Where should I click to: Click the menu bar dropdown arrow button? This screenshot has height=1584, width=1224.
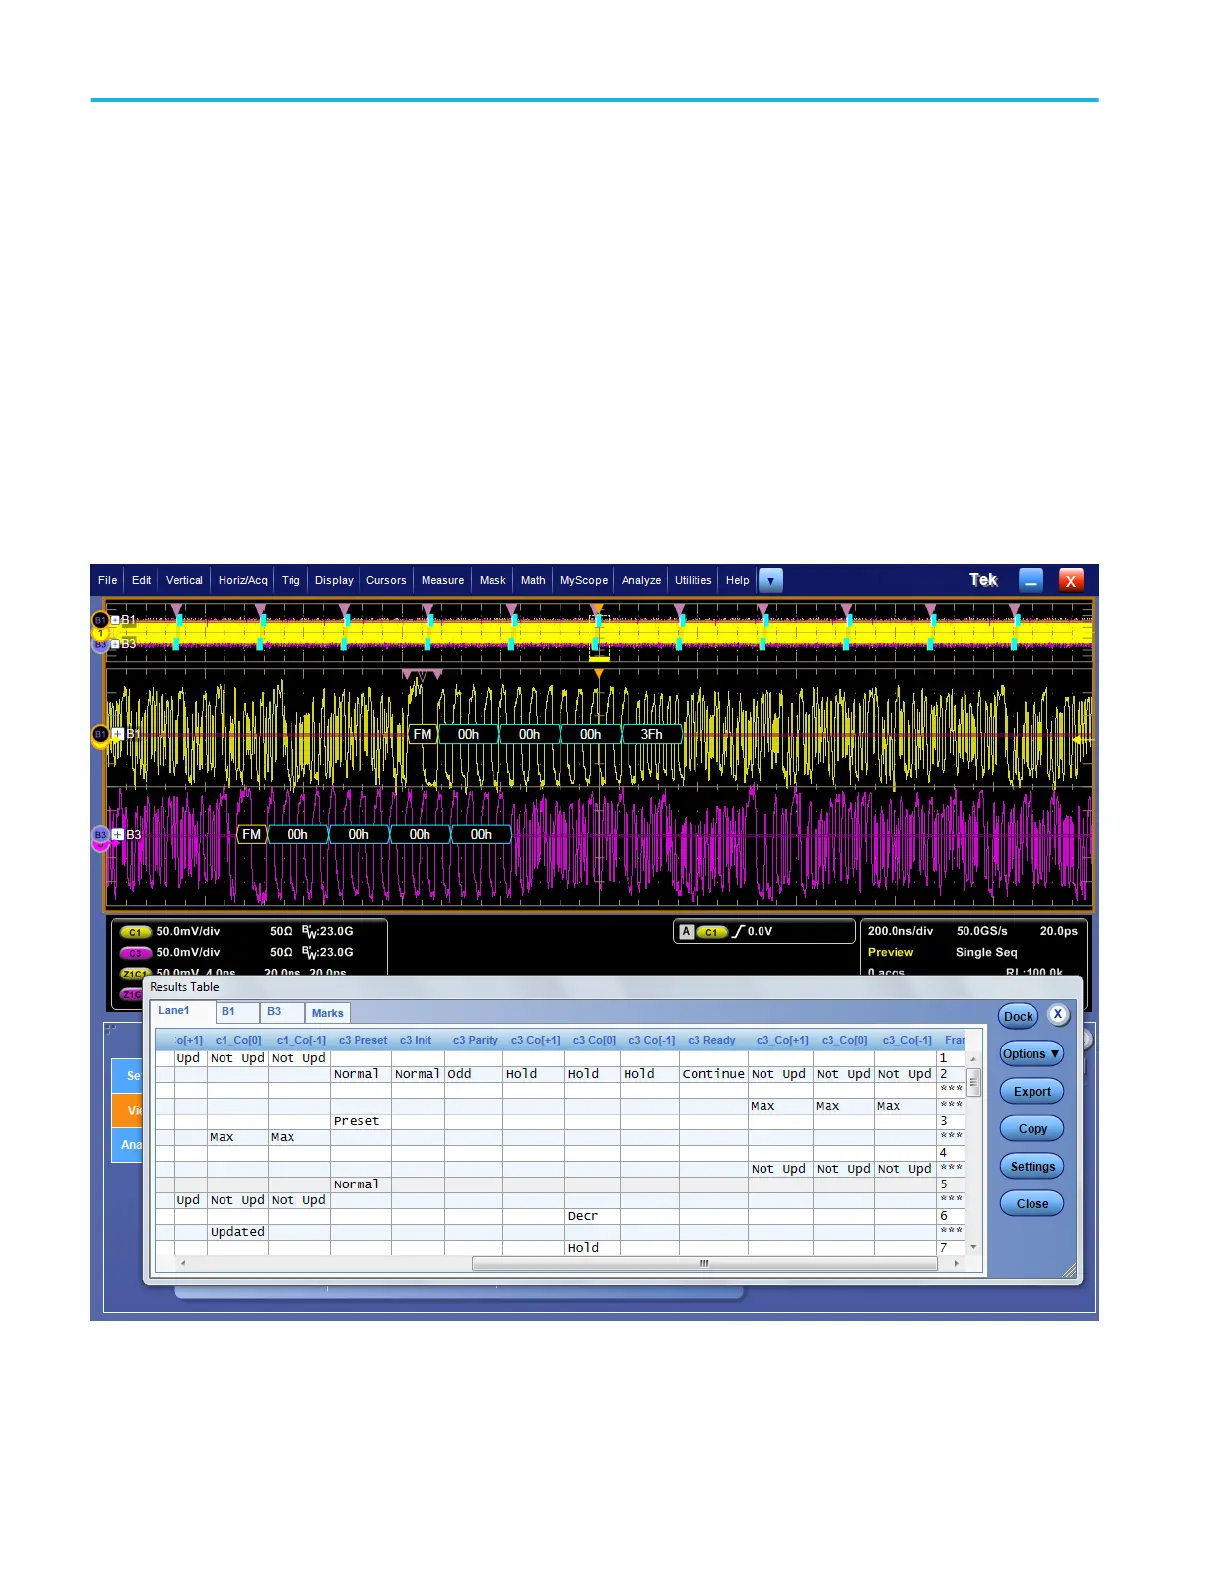[x=770, y=580]
